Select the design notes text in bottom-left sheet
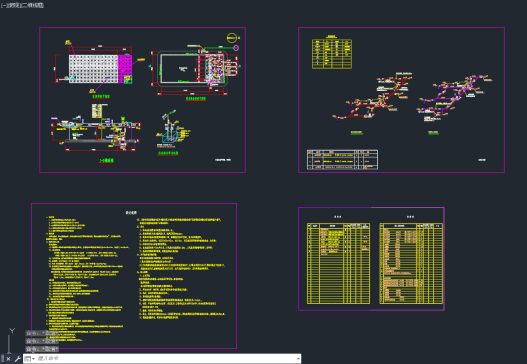The image size is (527, 364). point(136,279)
